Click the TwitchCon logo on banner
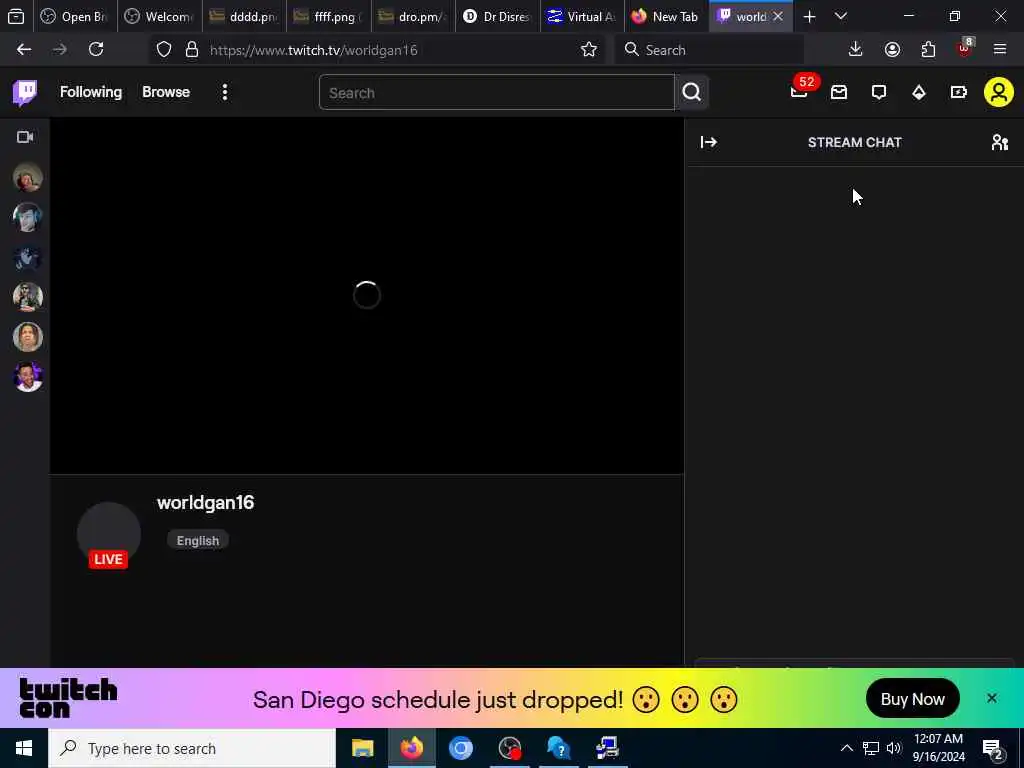The image size is (1024, 768). click(68, 698)
